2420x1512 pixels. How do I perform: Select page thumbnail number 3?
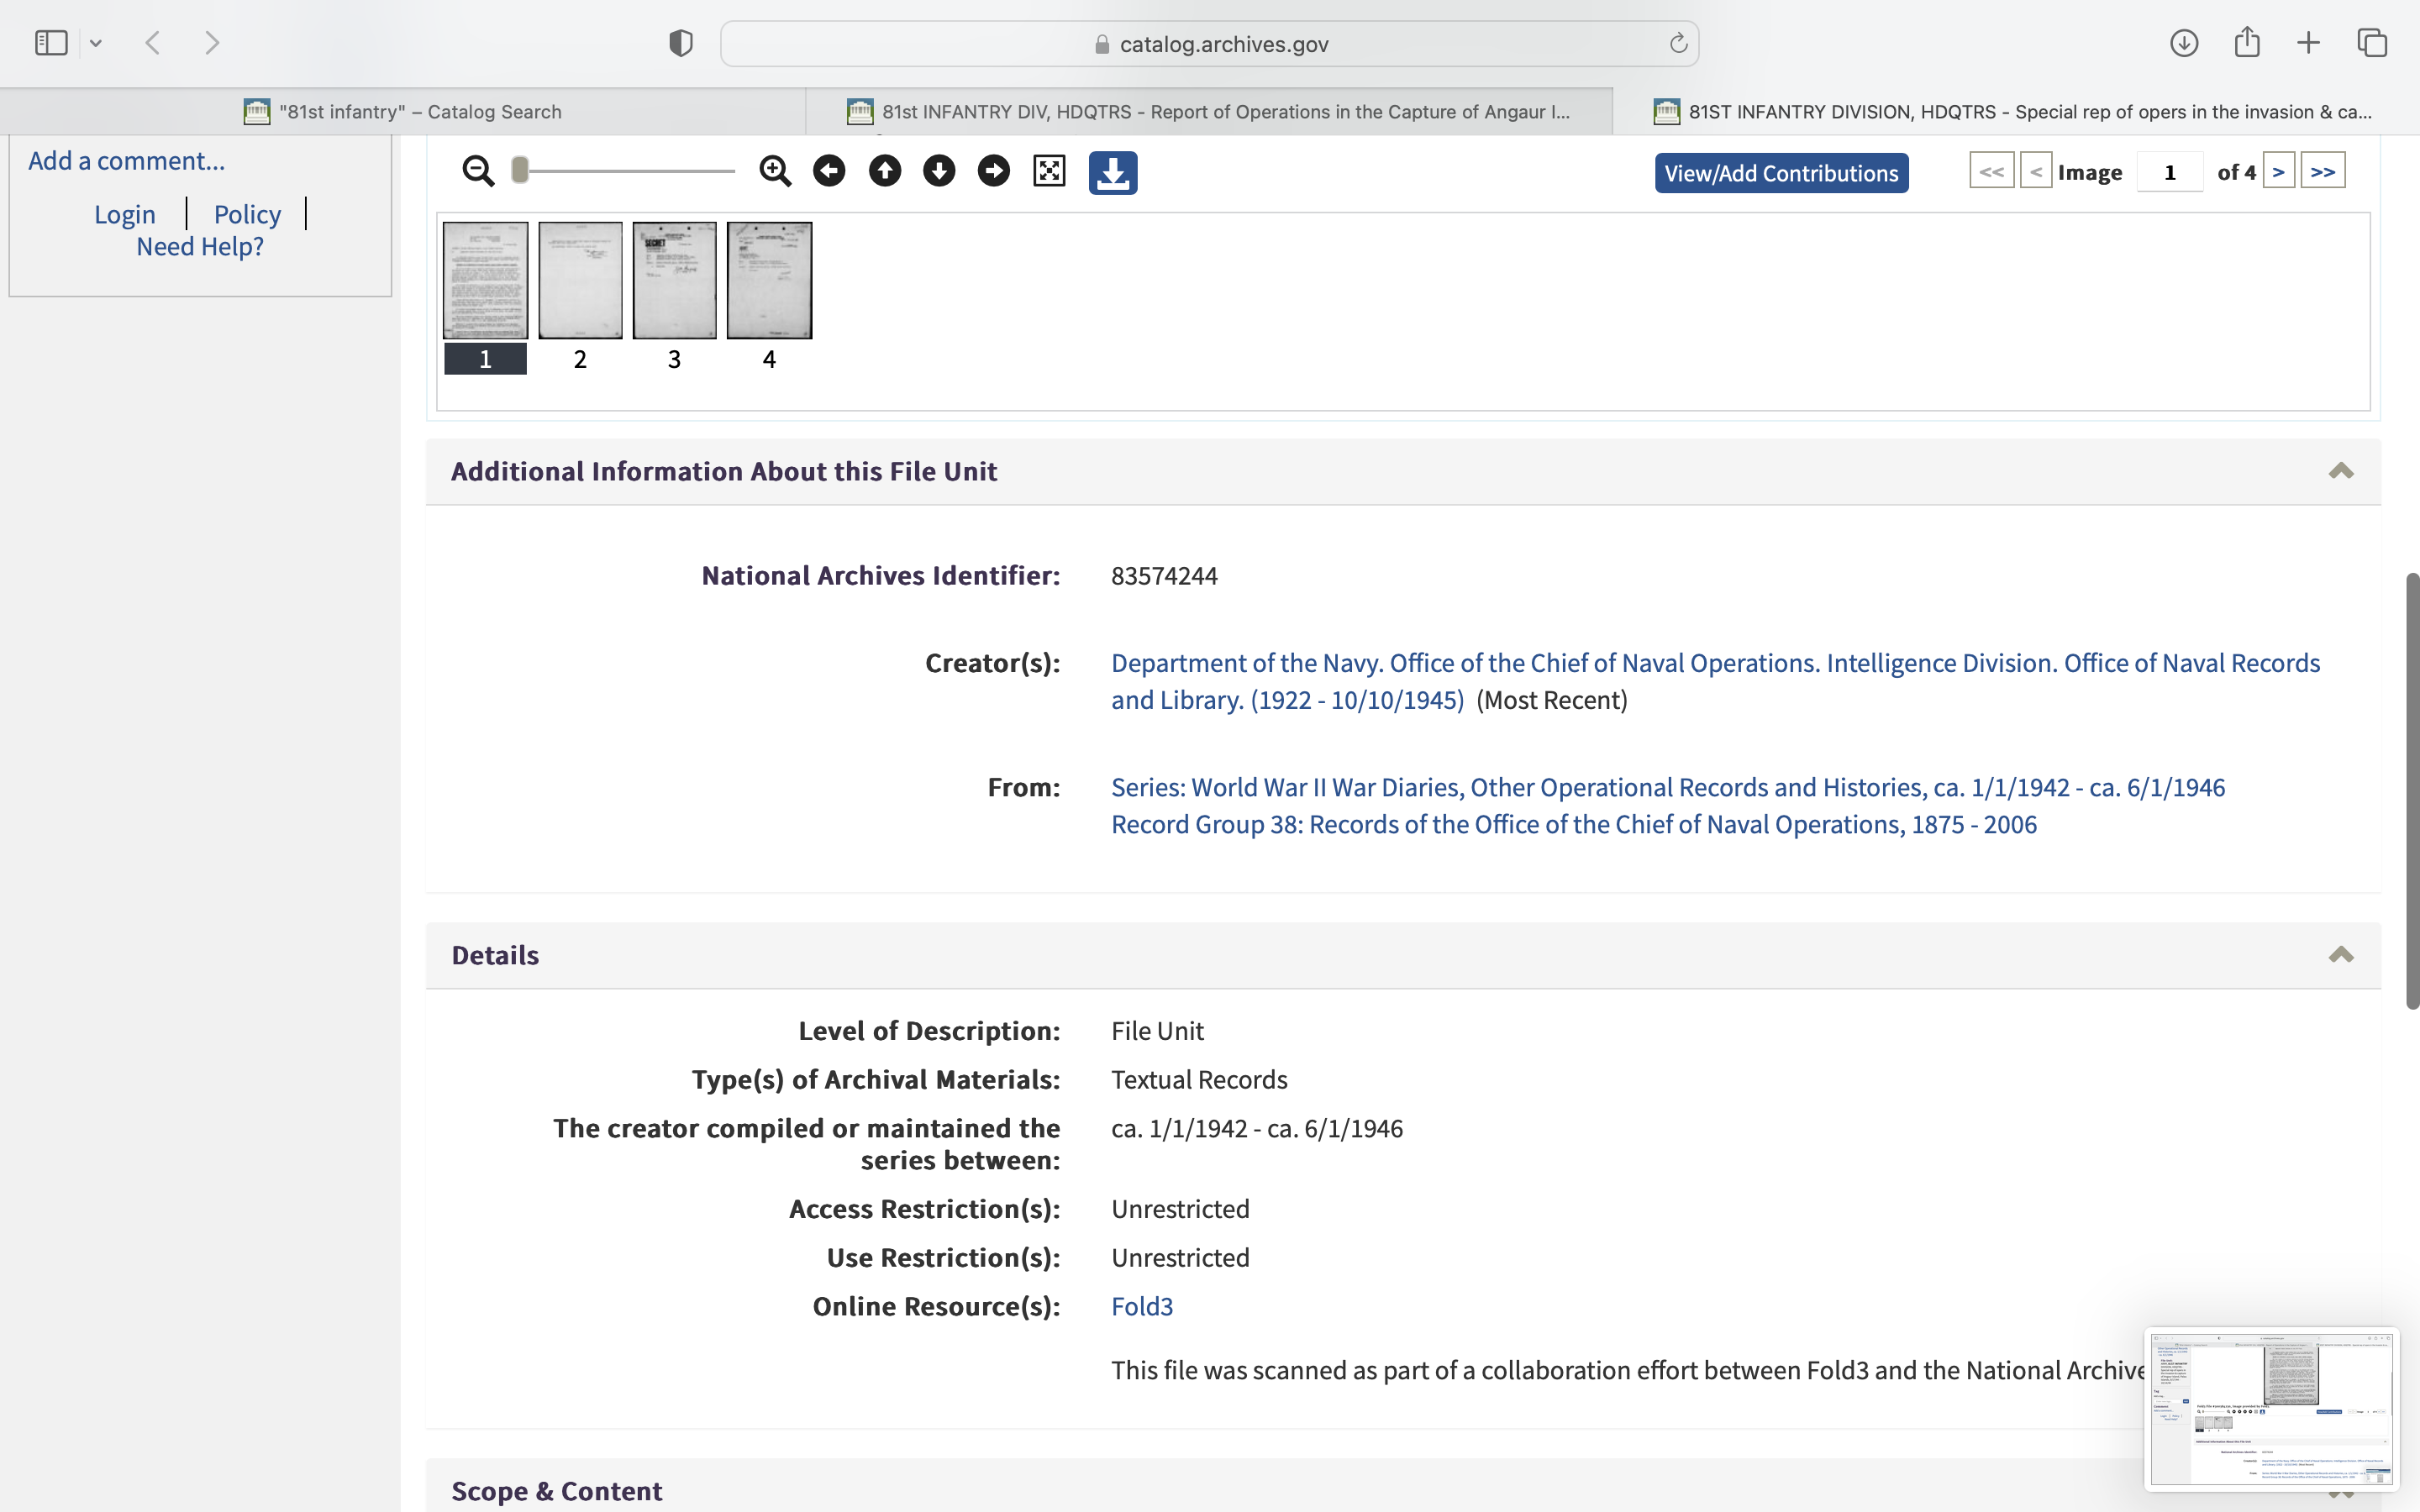point(674,281)
